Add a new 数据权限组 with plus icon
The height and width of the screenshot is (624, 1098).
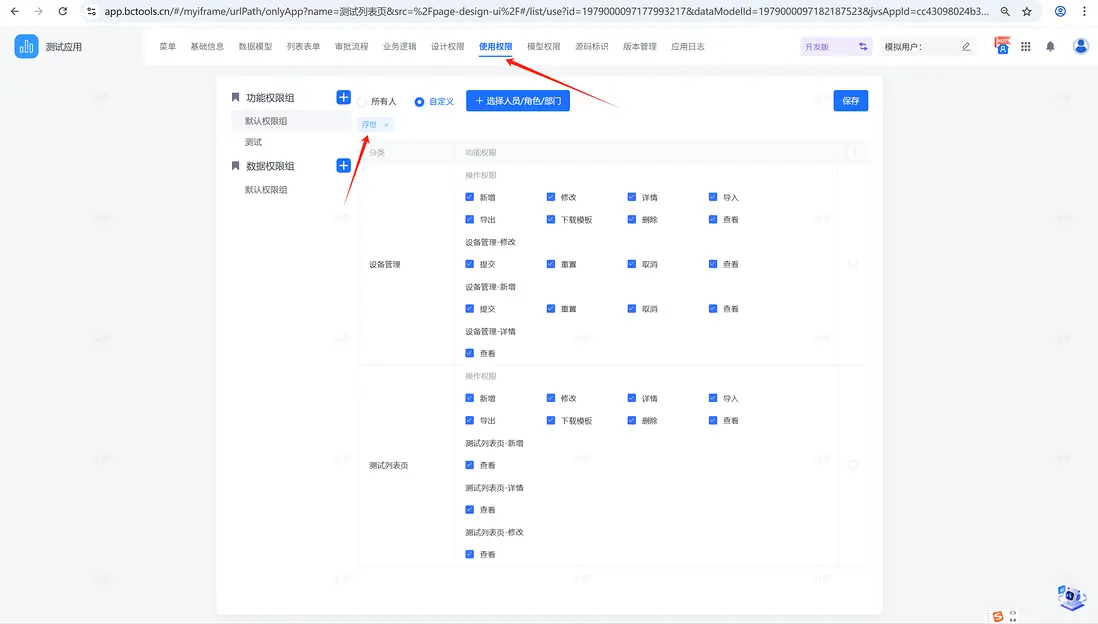click(343, 165)
